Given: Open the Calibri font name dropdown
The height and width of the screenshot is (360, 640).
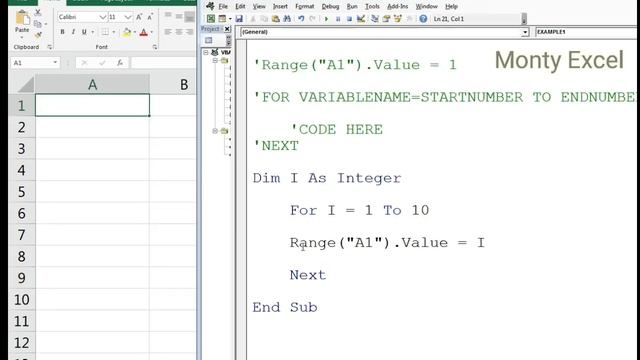Looking at the screenshot, I should [102, 17].
